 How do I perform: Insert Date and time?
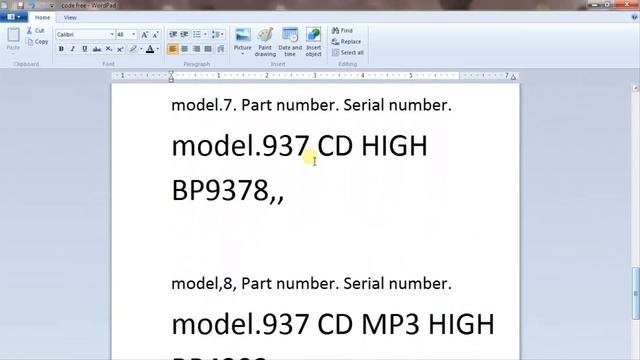pyautogui.click(x=290, y=41)
